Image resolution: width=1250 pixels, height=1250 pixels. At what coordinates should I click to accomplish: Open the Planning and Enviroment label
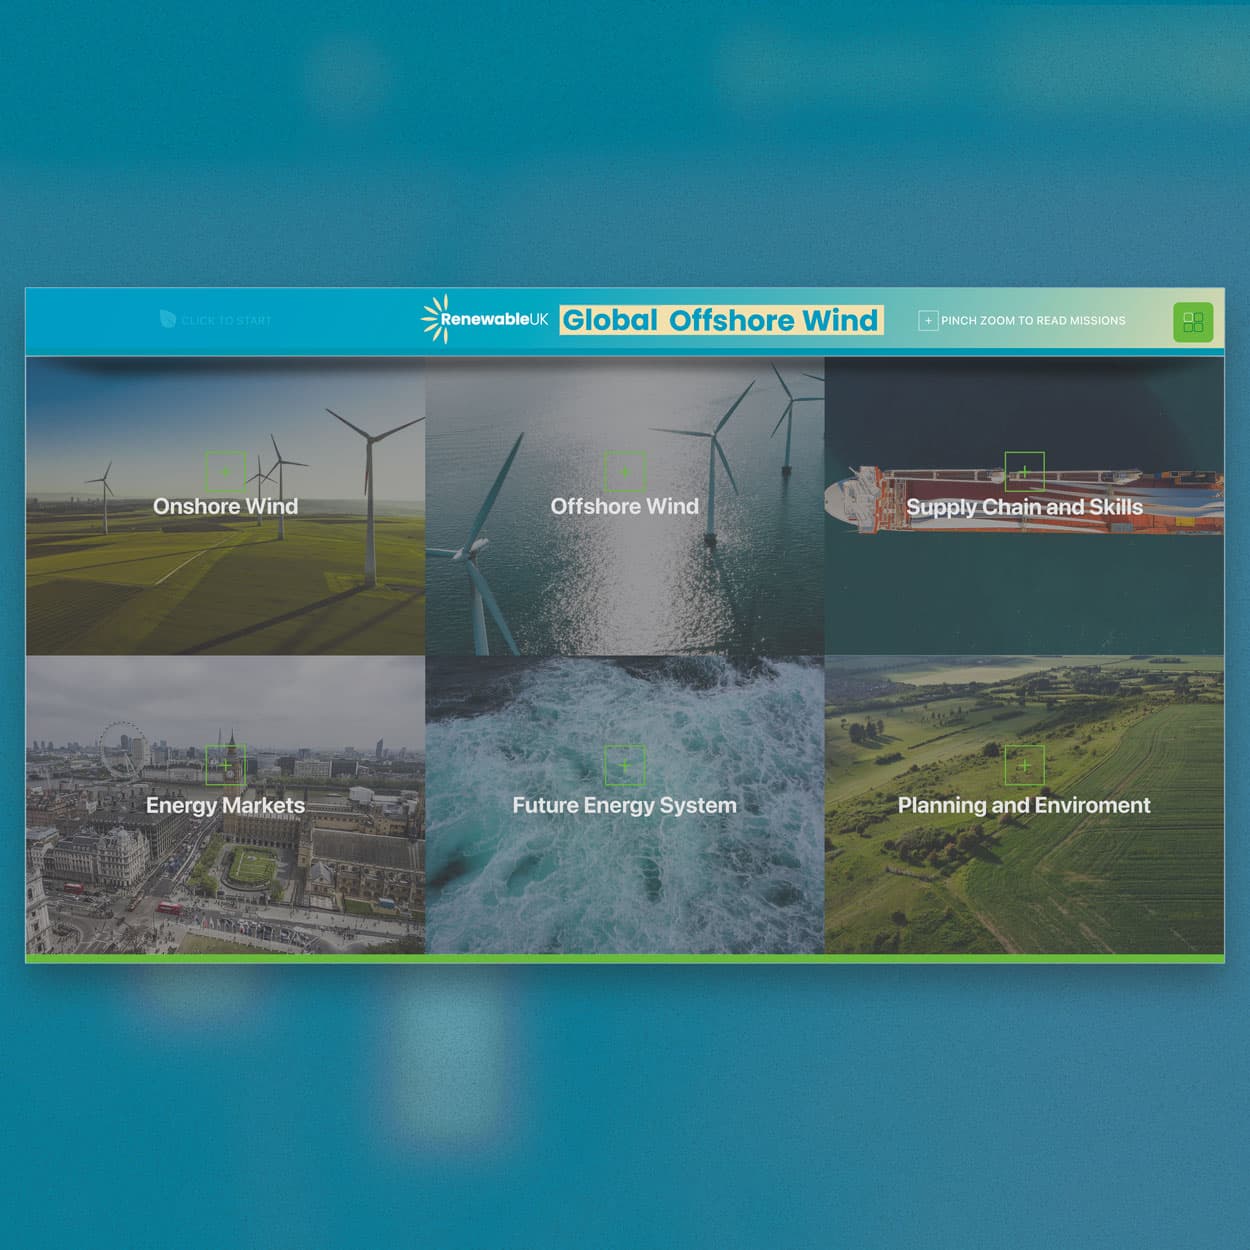click(1024, 805)
